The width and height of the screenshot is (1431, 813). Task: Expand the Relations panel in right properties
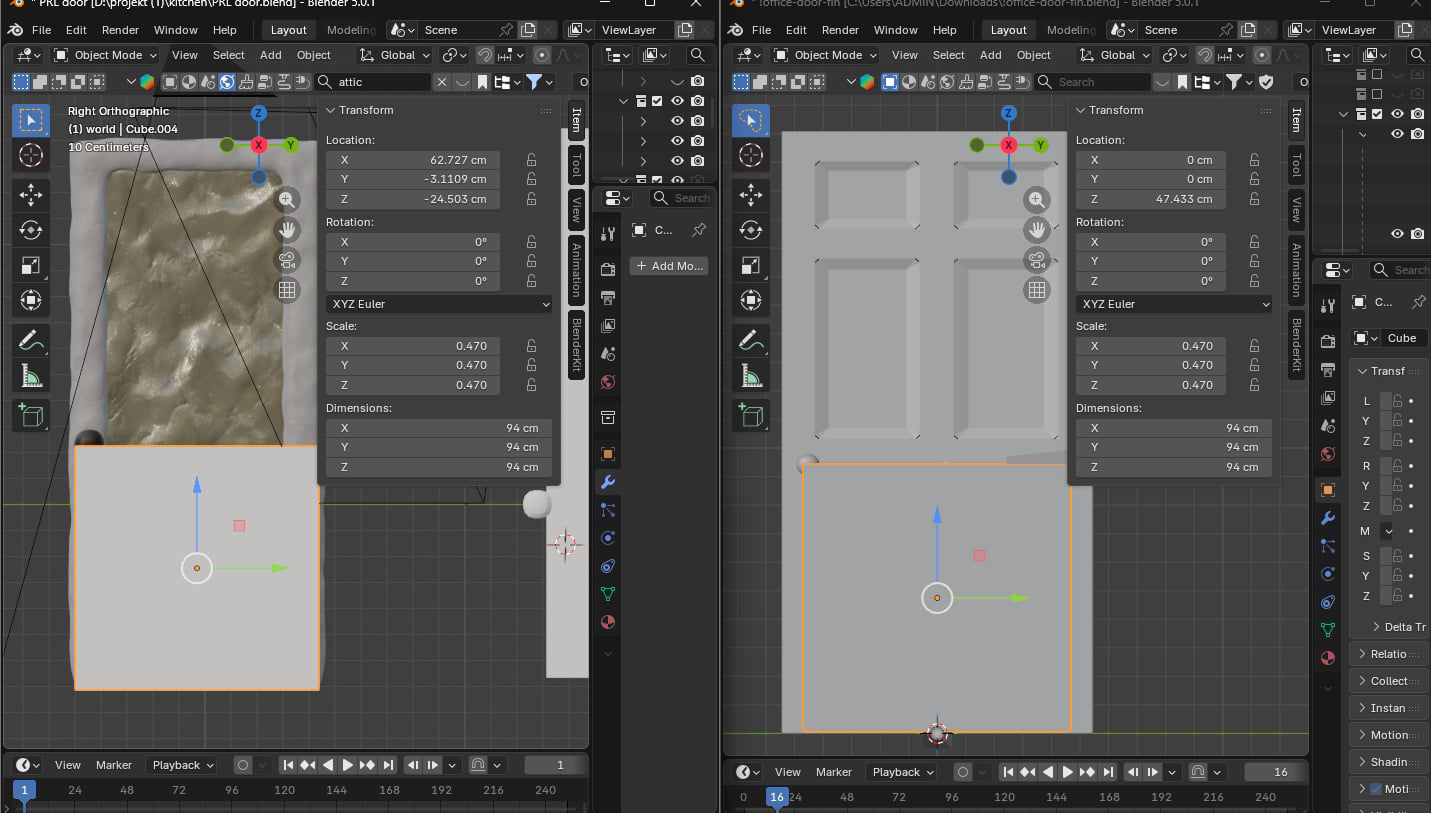1388,654
